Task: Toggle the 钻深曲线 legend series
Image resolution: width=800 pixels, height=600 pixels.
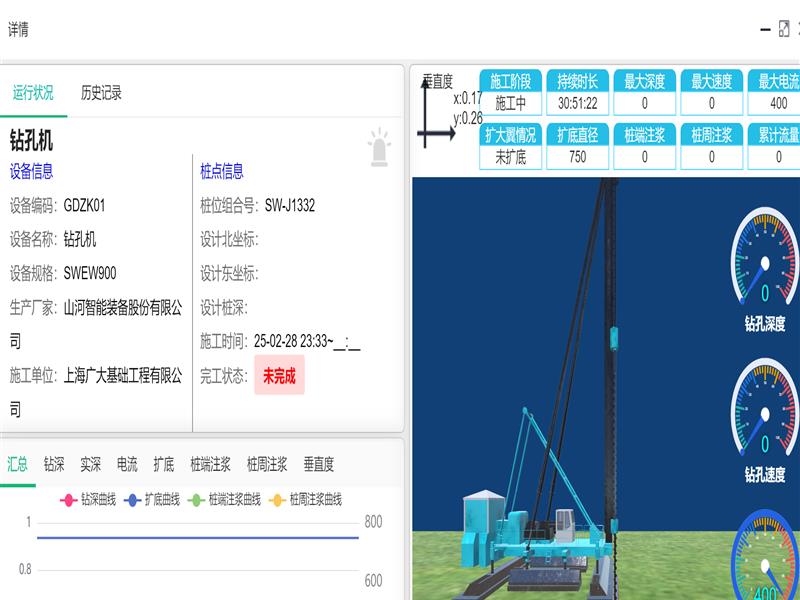Action: pos(88,499)
